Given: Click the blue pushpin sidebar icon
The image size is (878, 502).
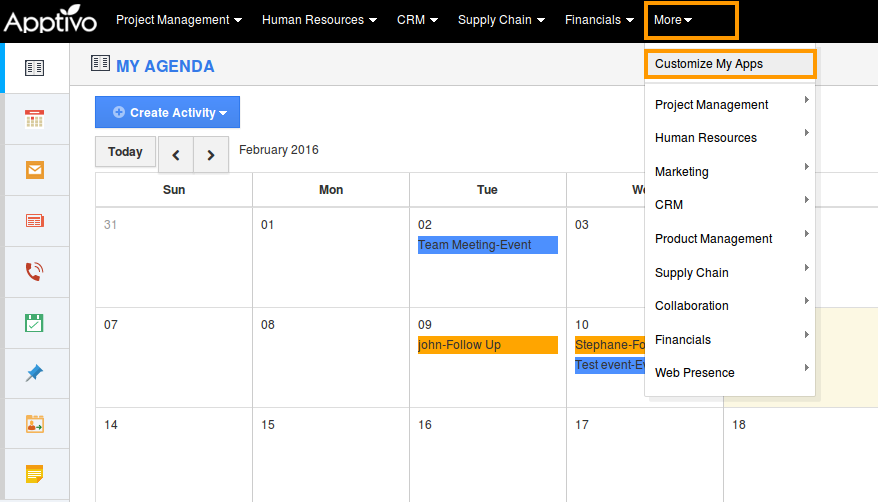Looking at the screenshot, I should tap(35, 373).
